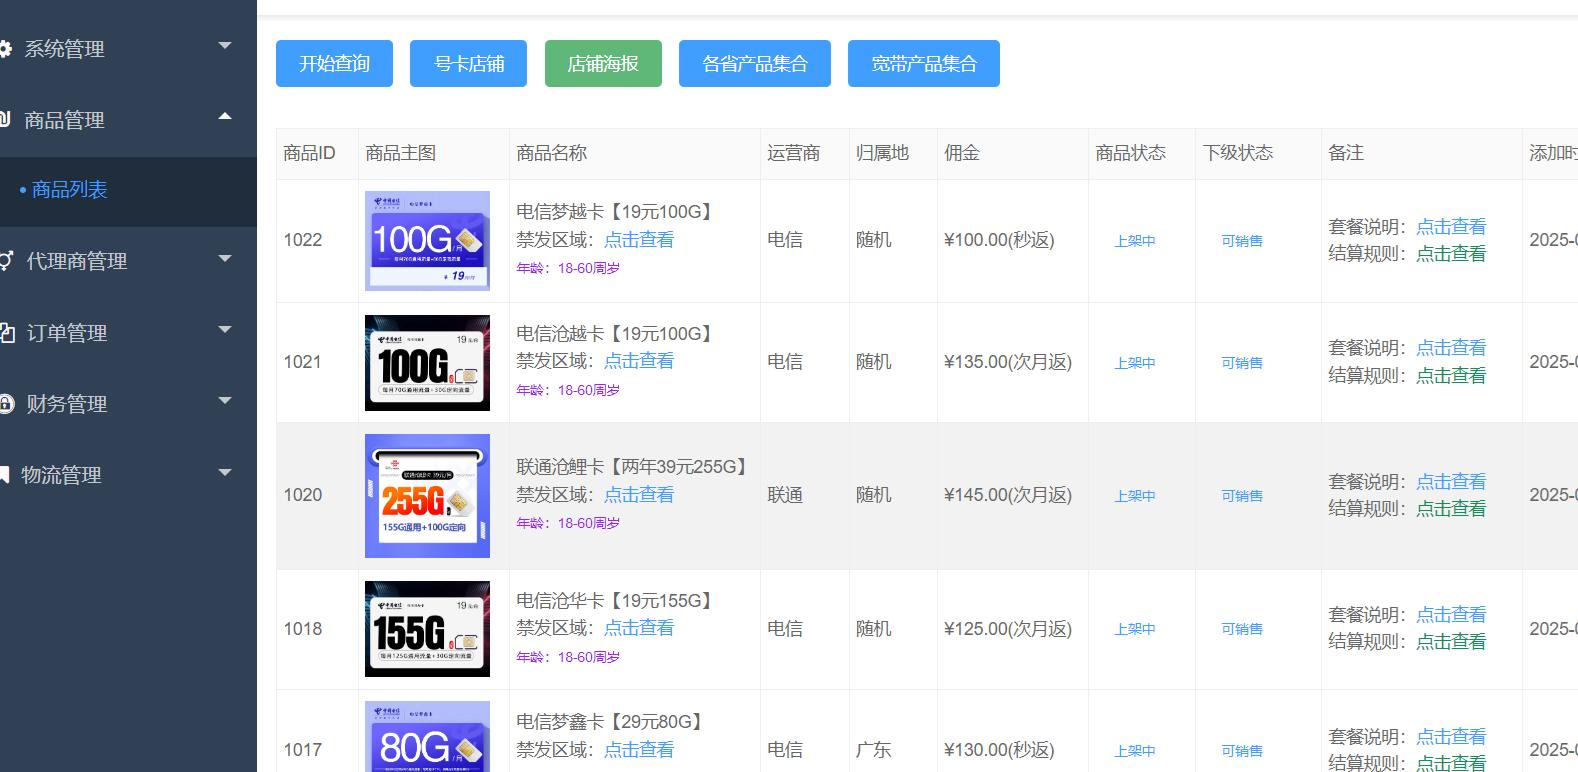
Task: Click the 开始查询 button
Action: click(x=334, y=64)
